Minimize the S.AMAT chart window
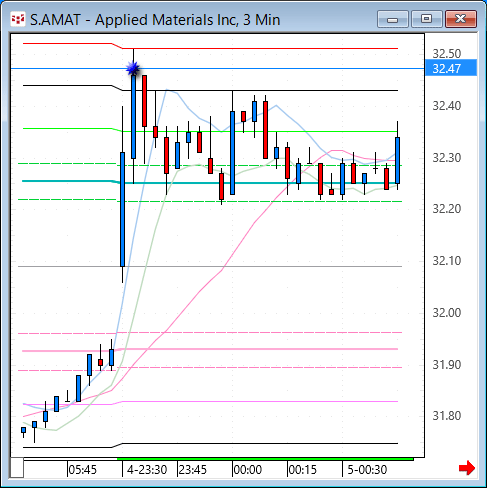 coord(393,19)
